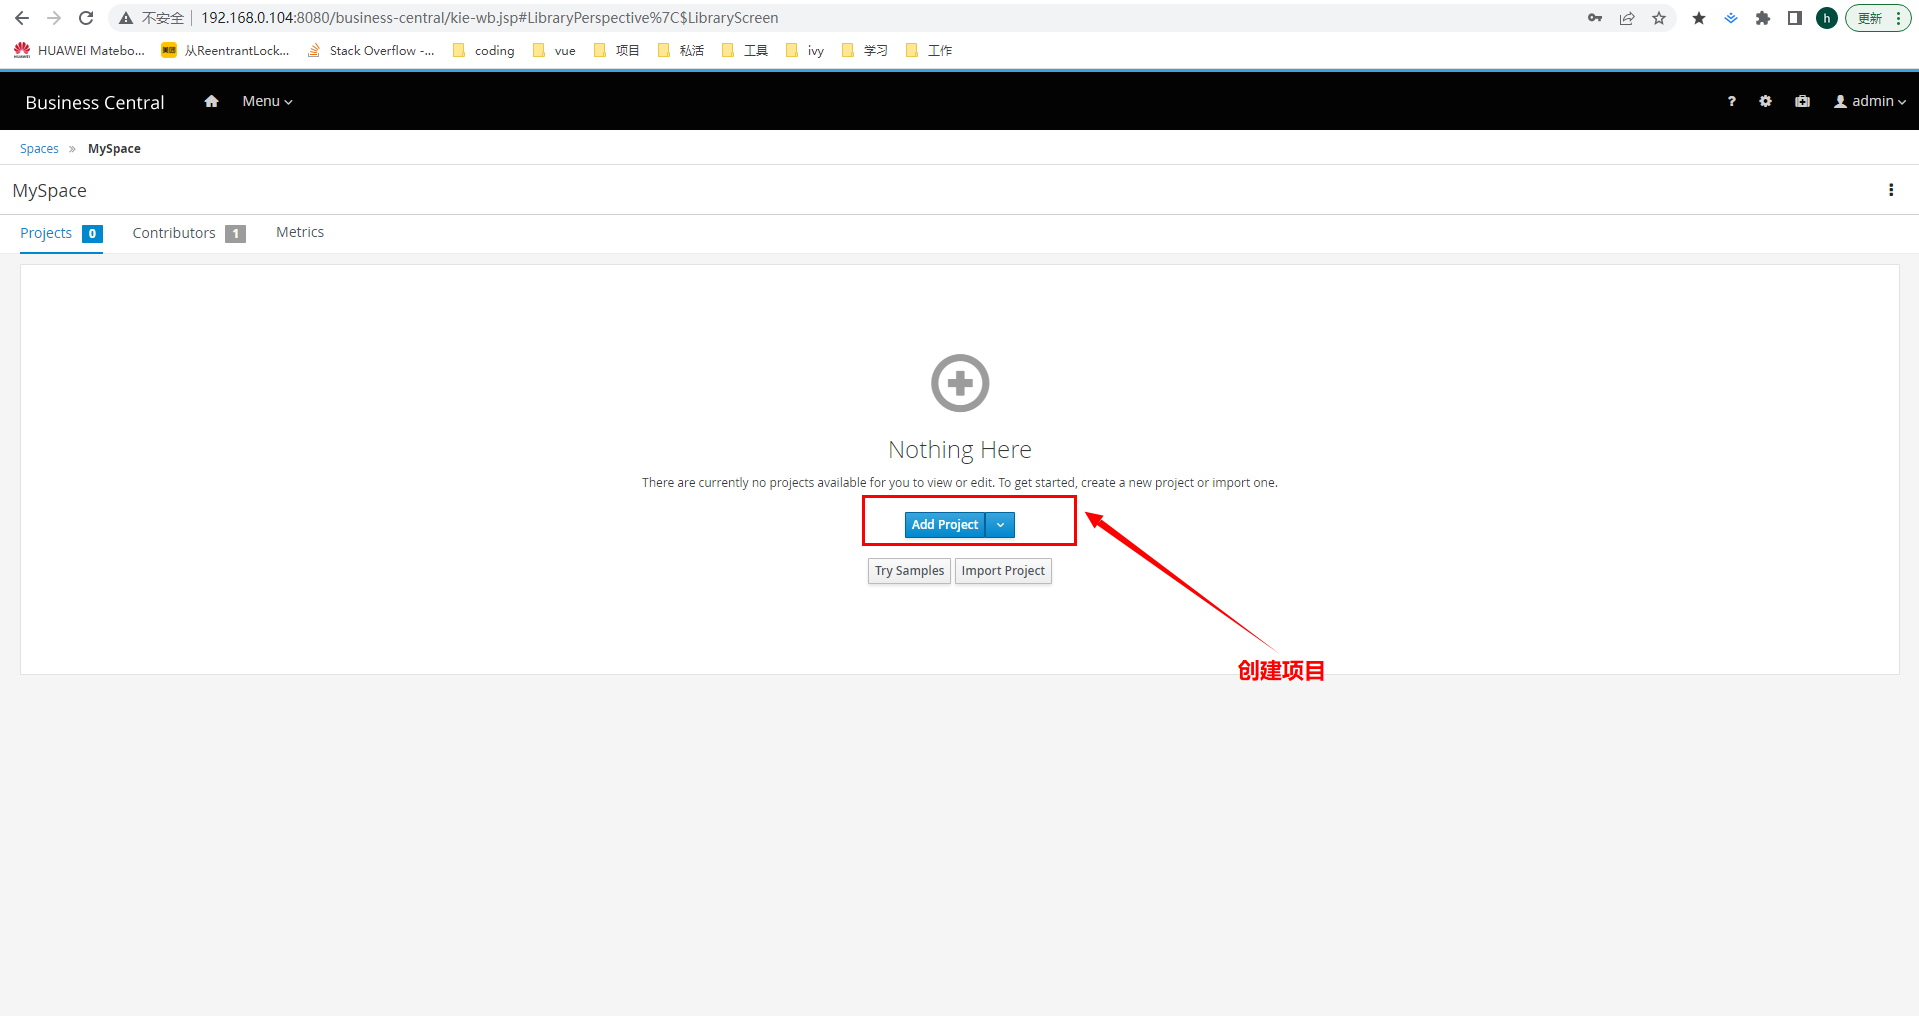Bookmark this page with star icon

coord(1659,18)
